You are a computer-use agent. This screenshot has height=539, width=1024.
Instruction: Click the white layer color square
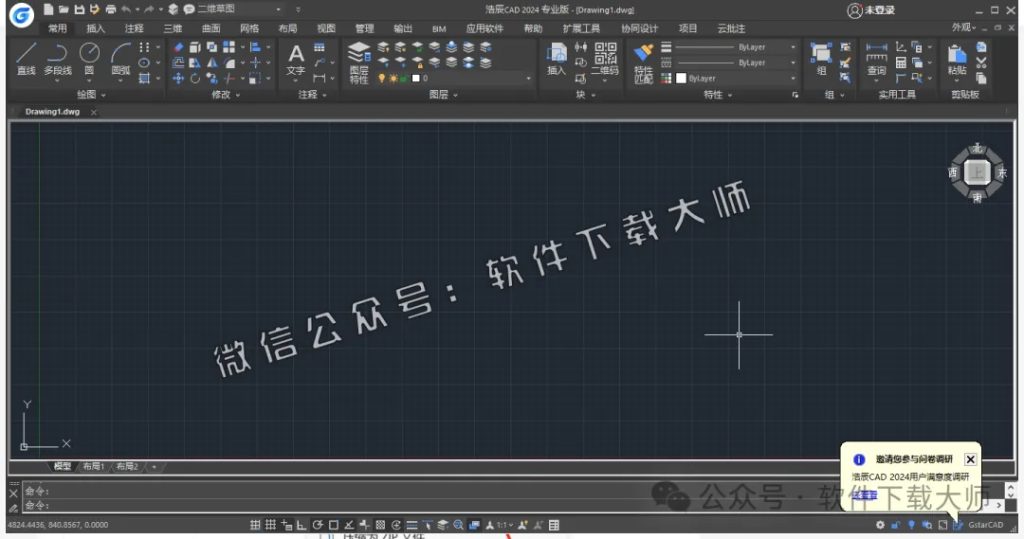pyautogui.click(x=415, y=78)
